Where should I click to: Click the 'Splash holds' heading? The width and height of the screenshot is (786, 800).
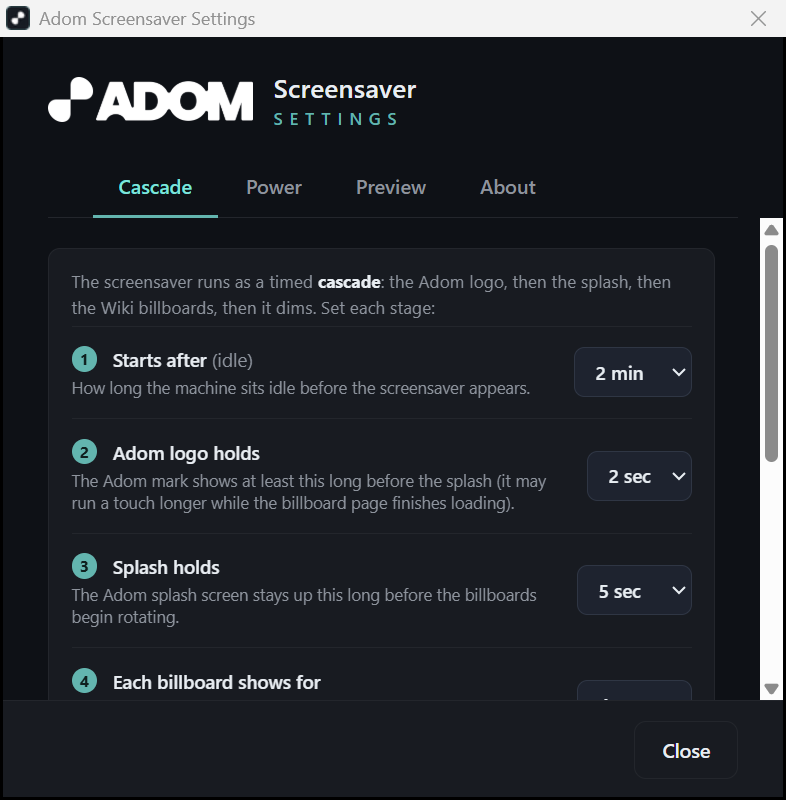[166, 567]
